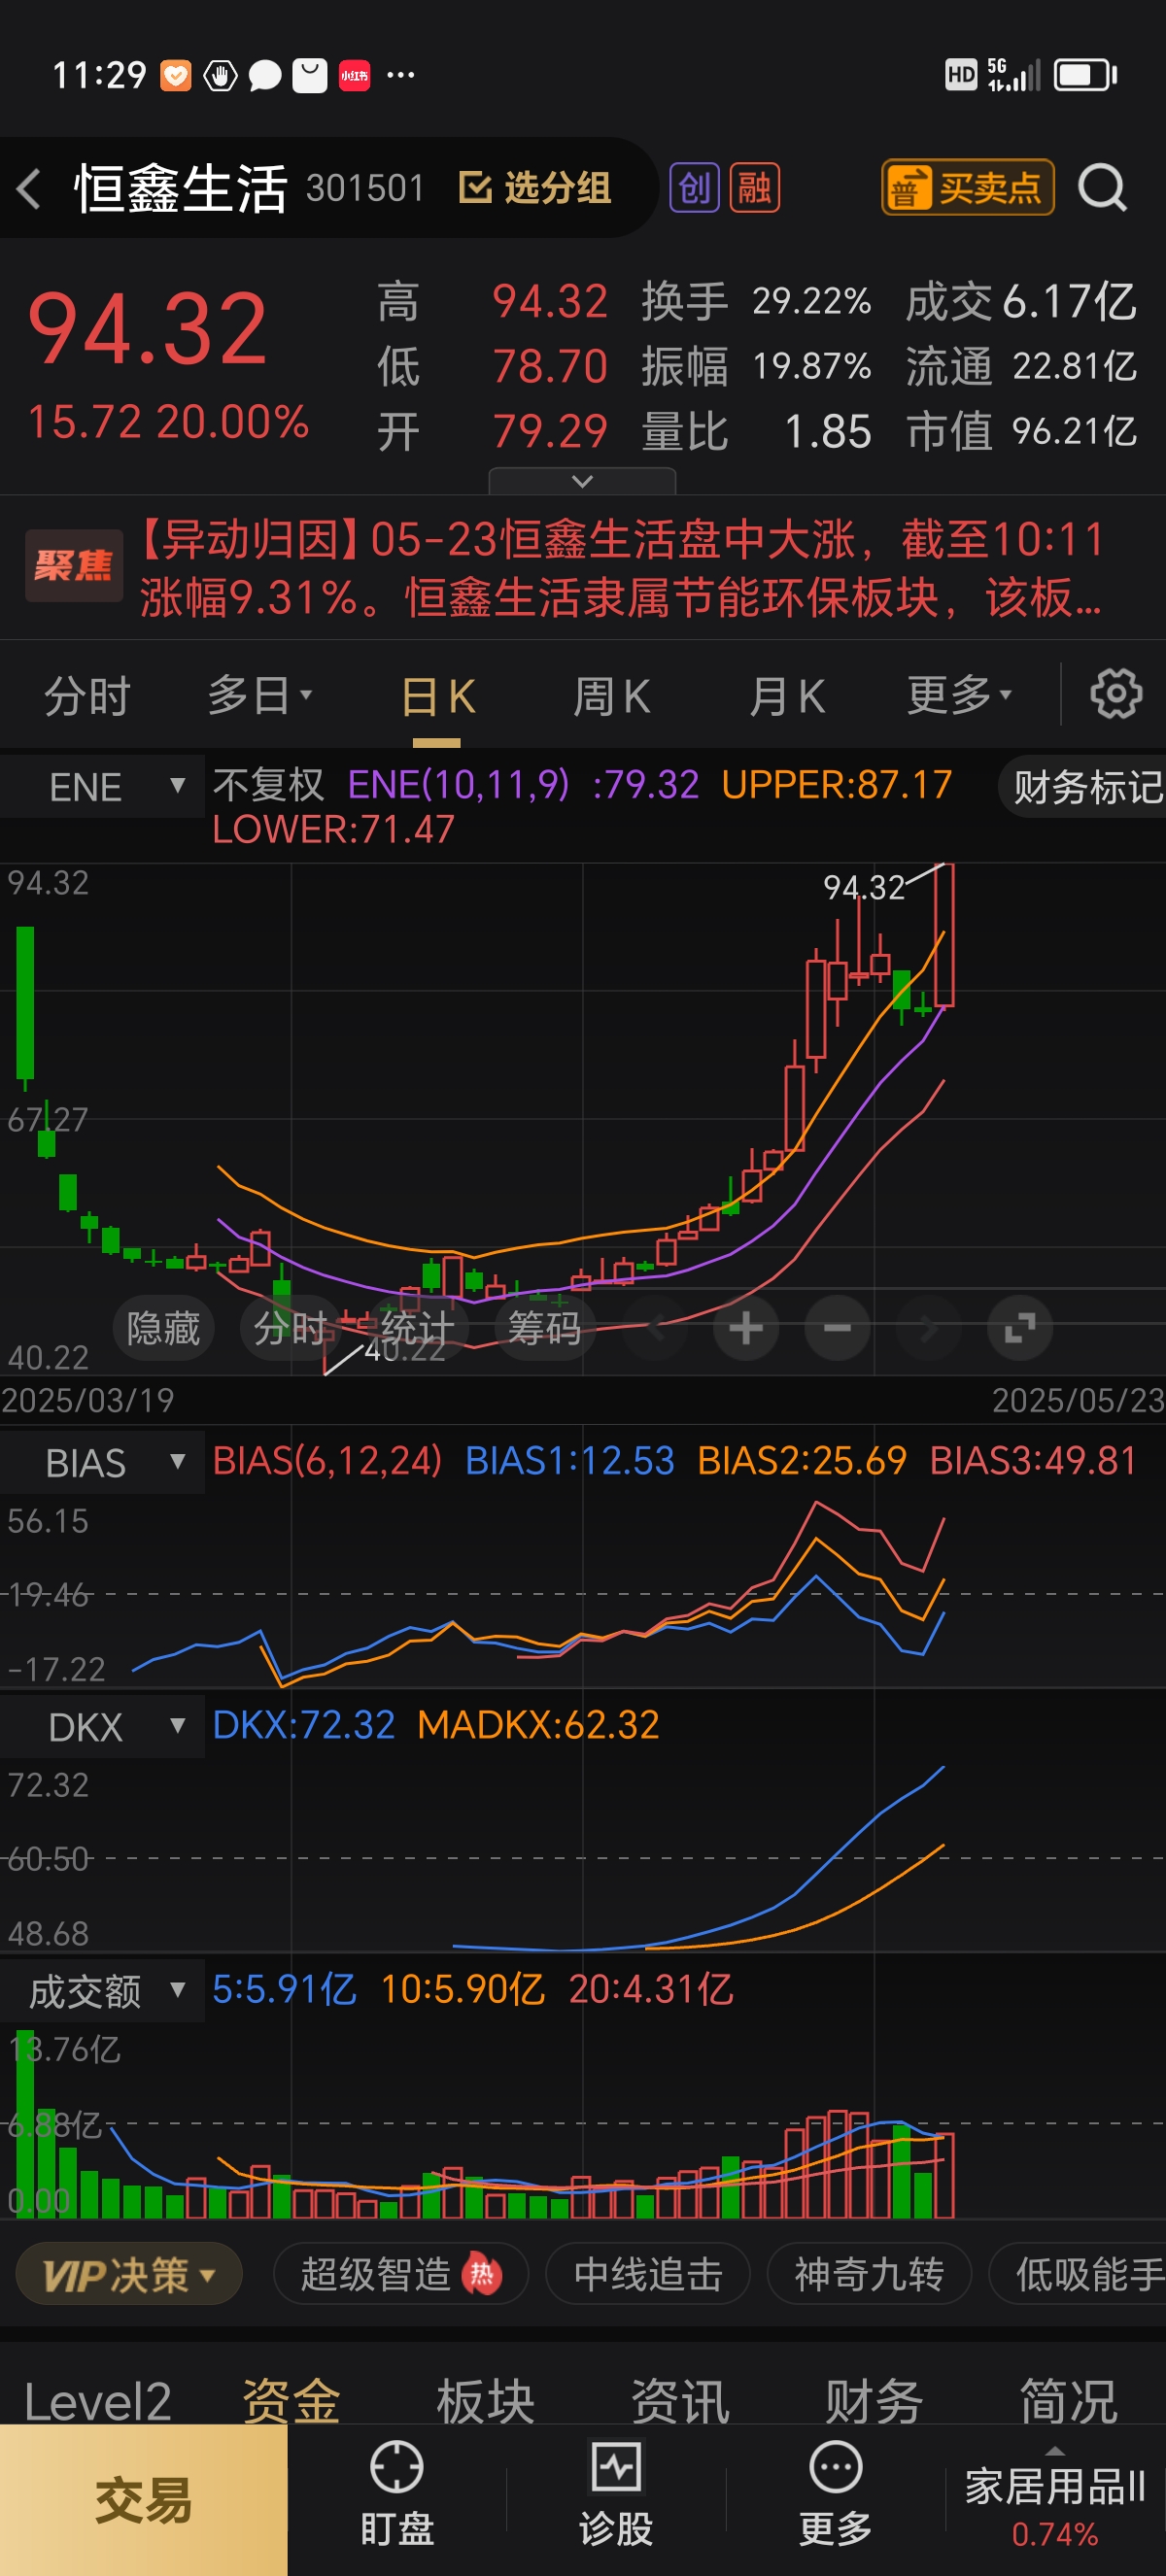Tap the back arrow icon
Viewport: 1166px width, 2576px height.
click(29, 188)
